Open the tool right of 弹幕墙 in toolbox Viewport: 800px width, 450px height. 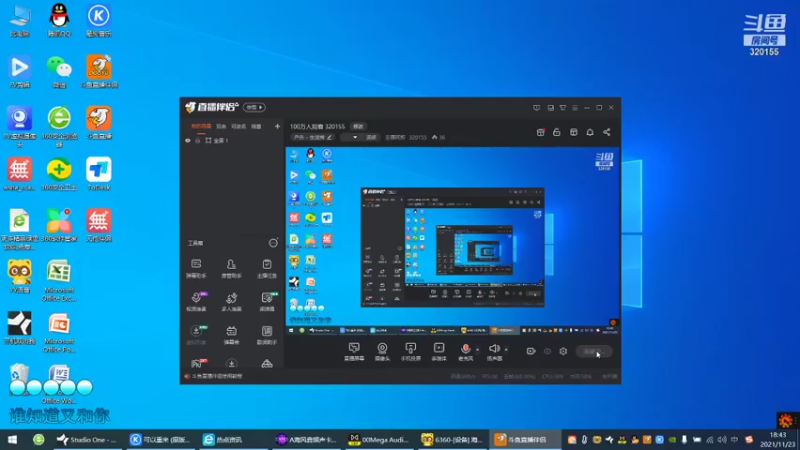(x=266, y=335)
